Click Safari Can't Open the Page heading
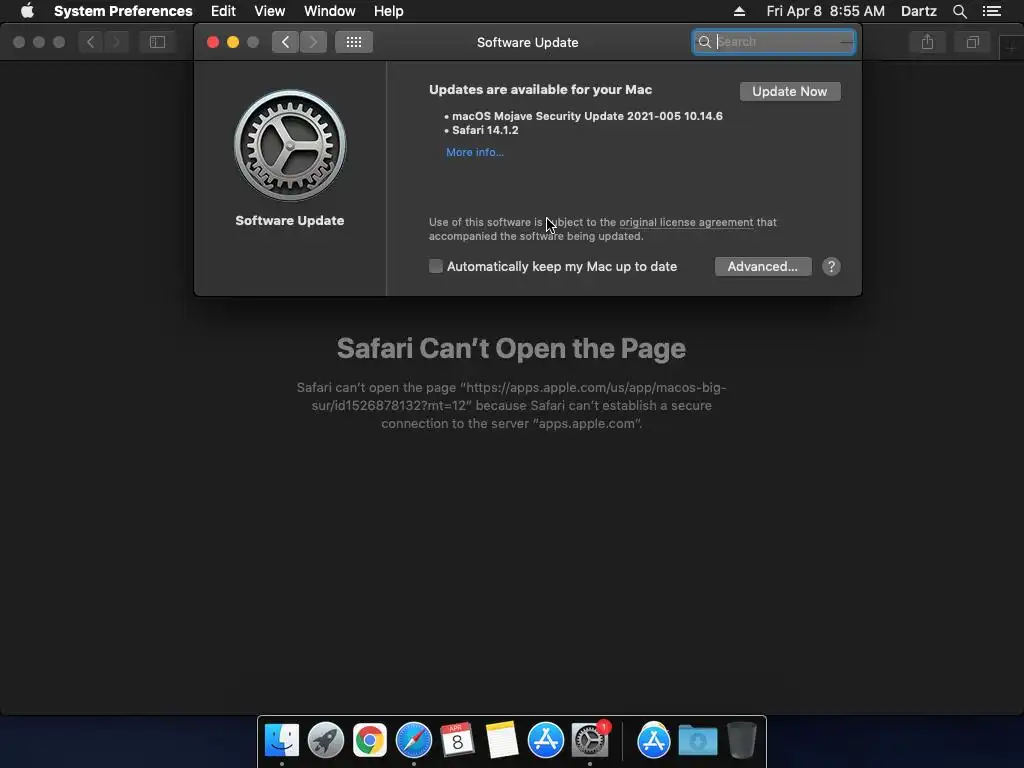 511,348
